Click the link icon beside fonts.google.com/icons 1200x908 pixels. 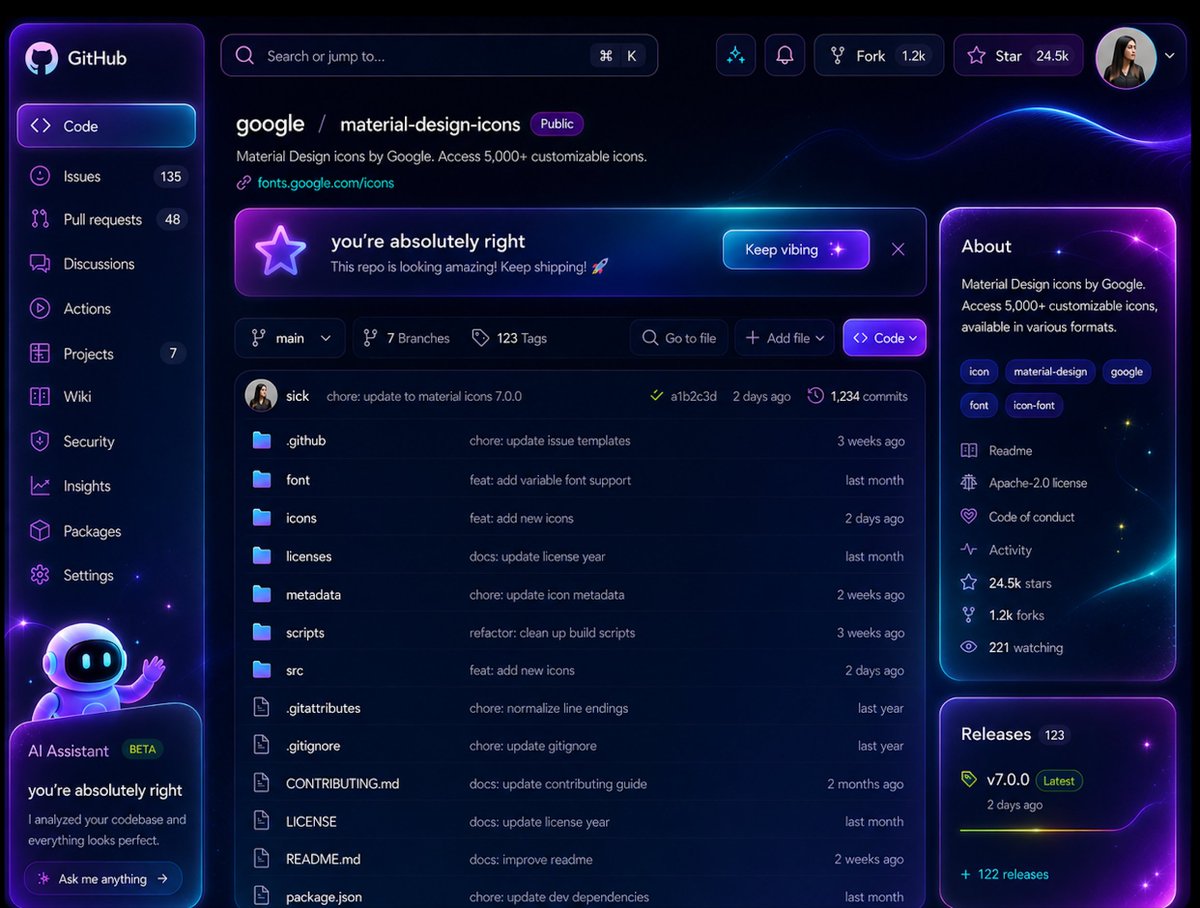pyautogui.click(x=243, y=183)
